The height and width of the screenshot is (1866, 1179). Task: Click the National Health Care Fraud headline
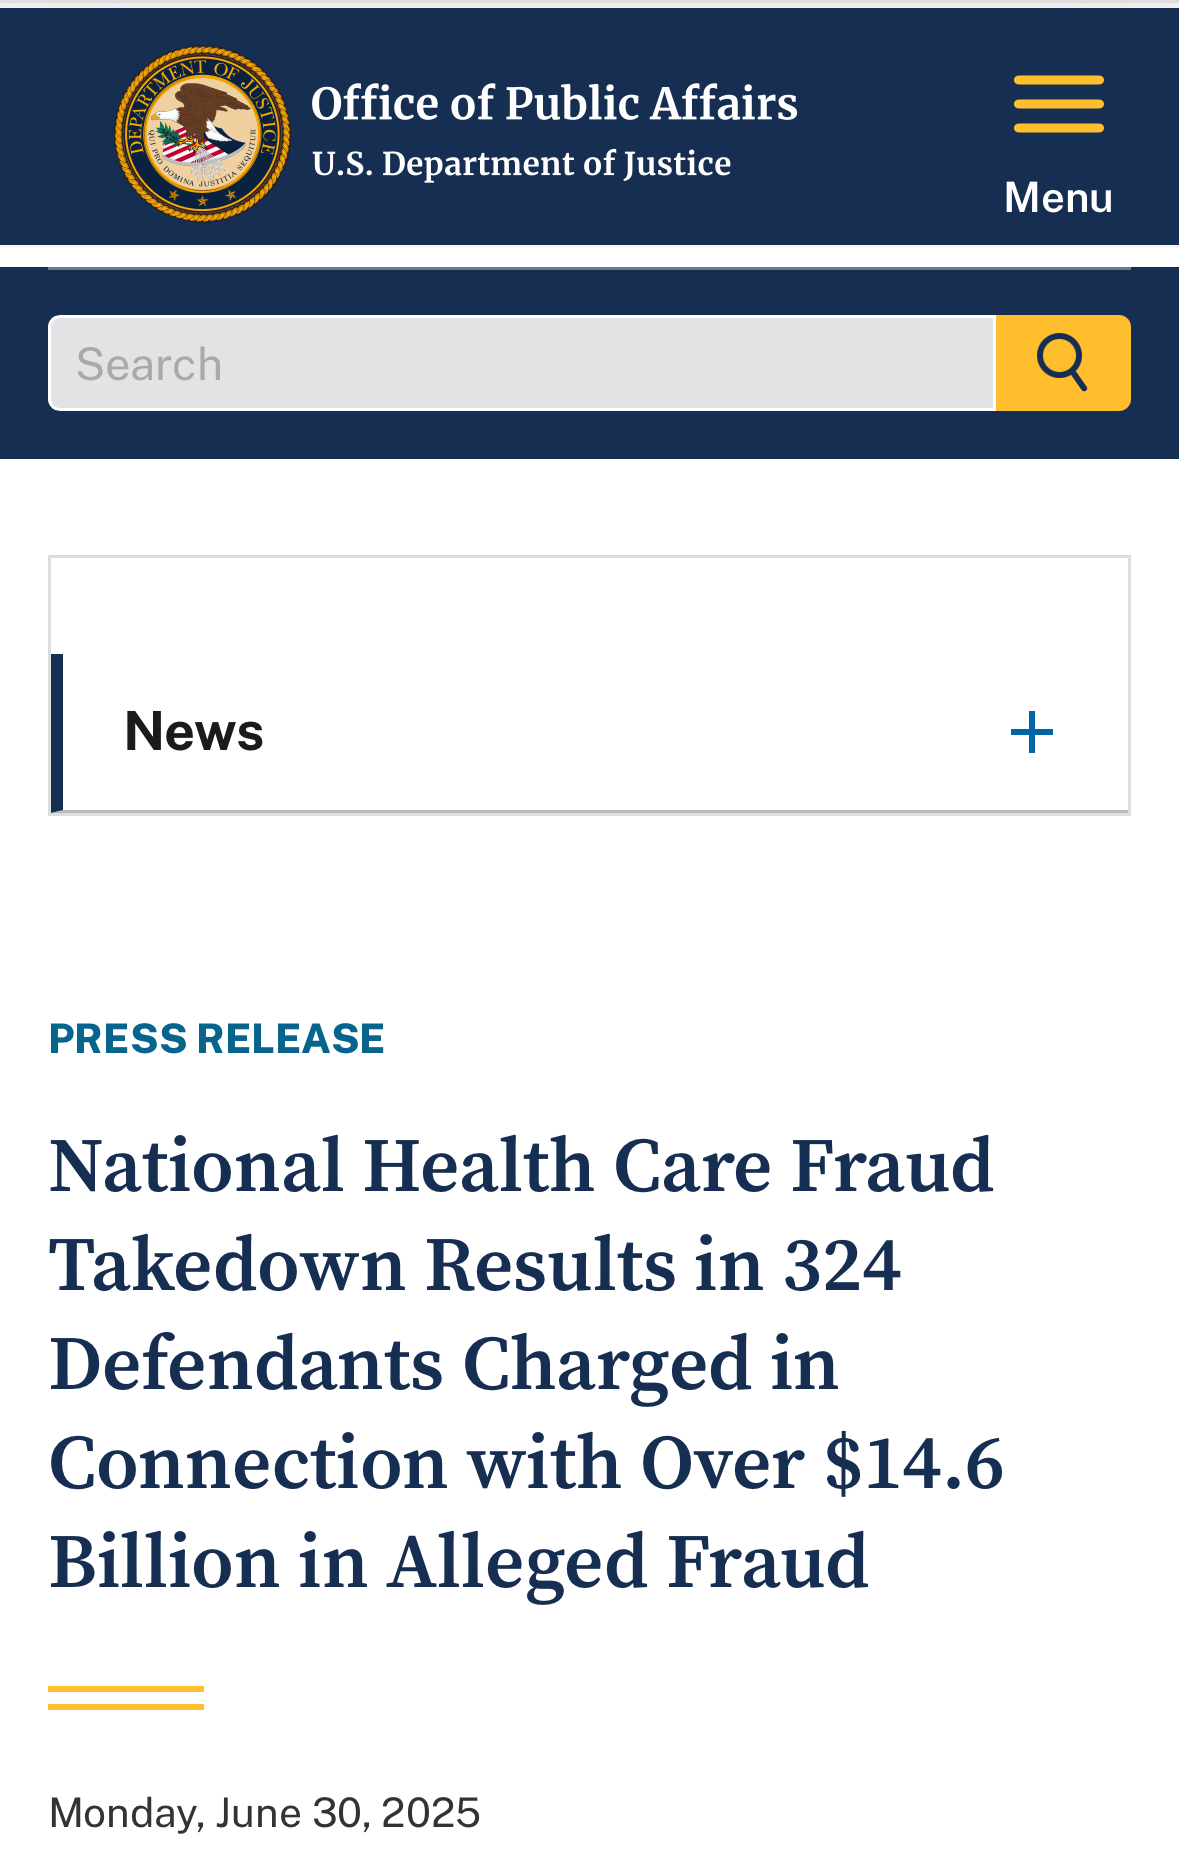pyautogui.click(x=526, y=1364)
